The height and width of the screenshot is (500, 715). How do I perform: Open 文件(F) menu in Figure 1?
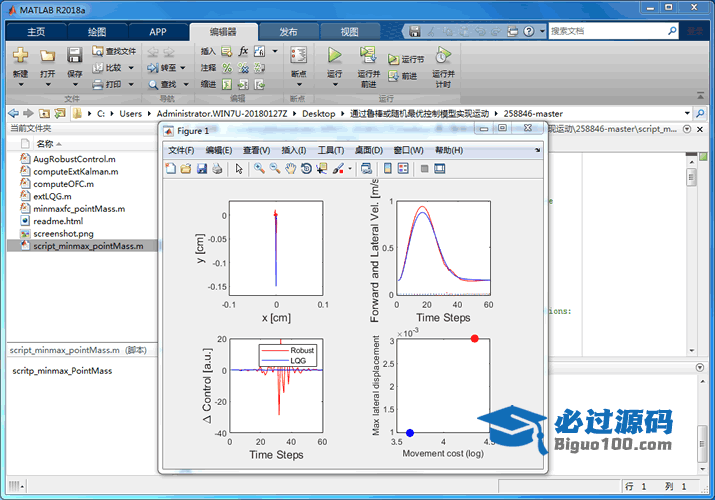click(x=181, y=150)
